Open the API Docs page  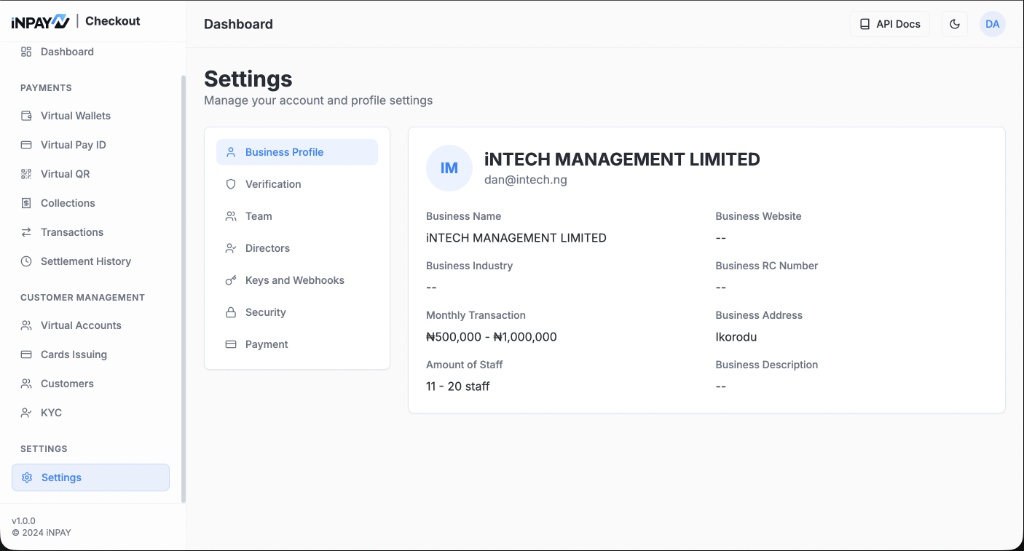890,24
